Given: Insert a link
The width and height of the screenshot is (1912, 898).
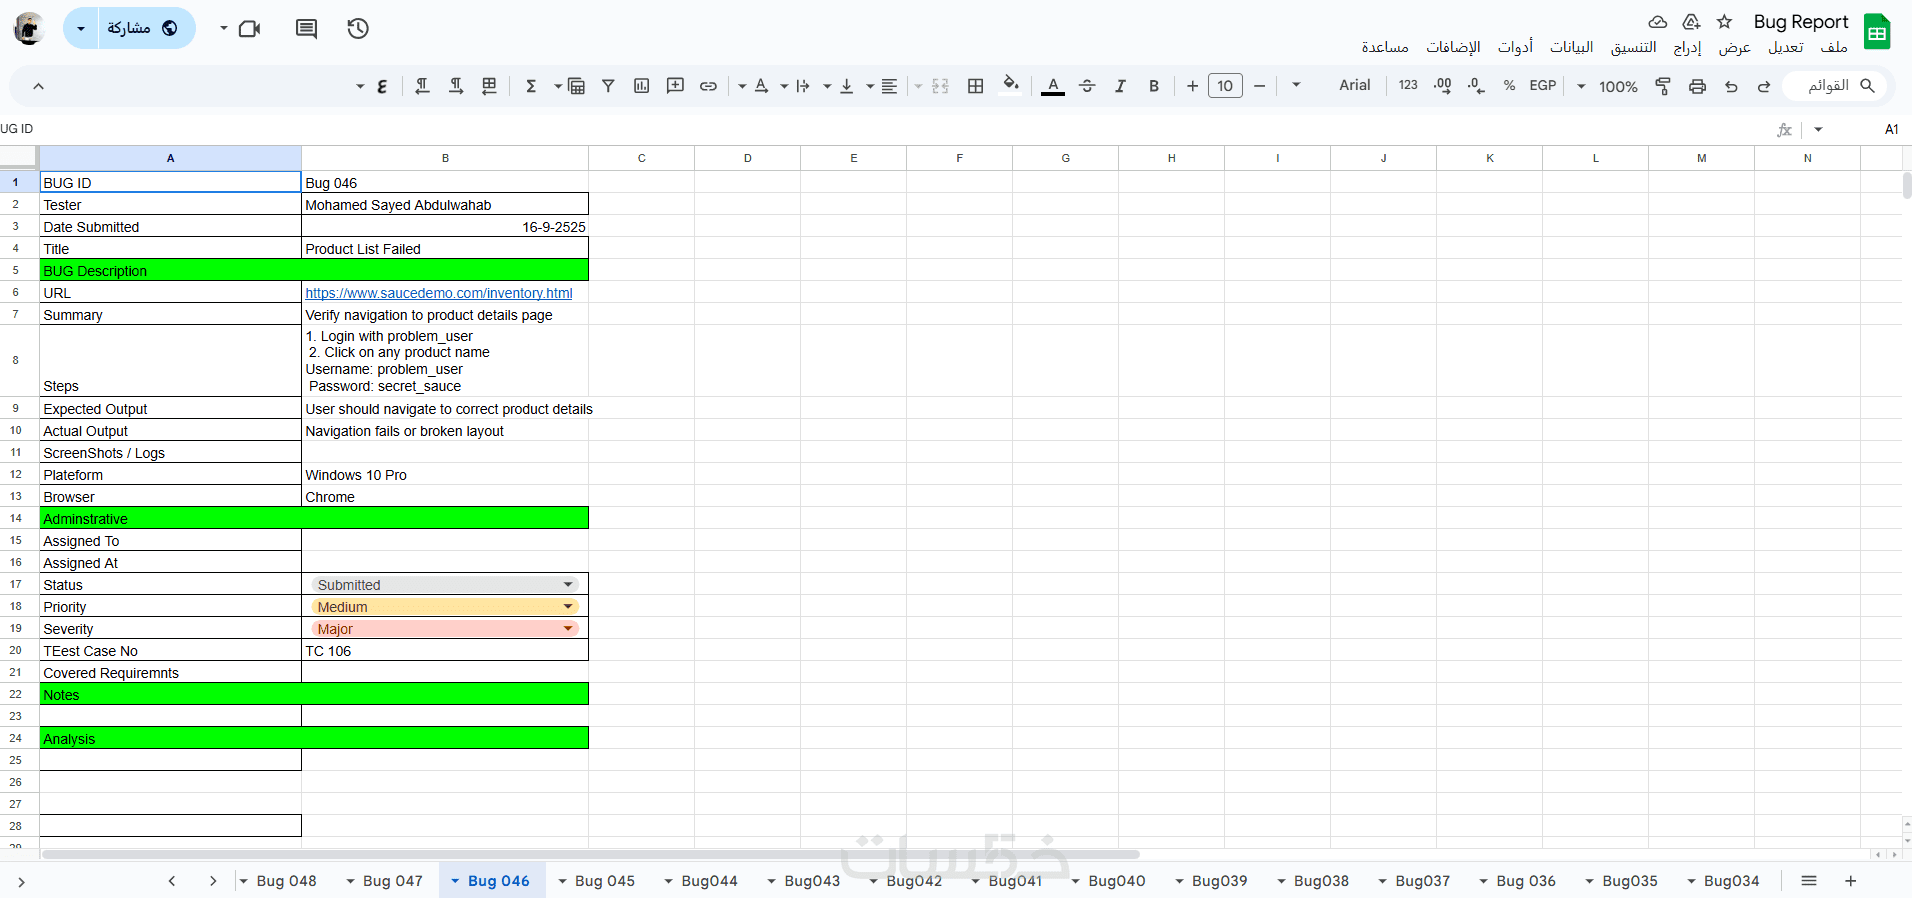Looking at the screenshot, I should 708,87.
